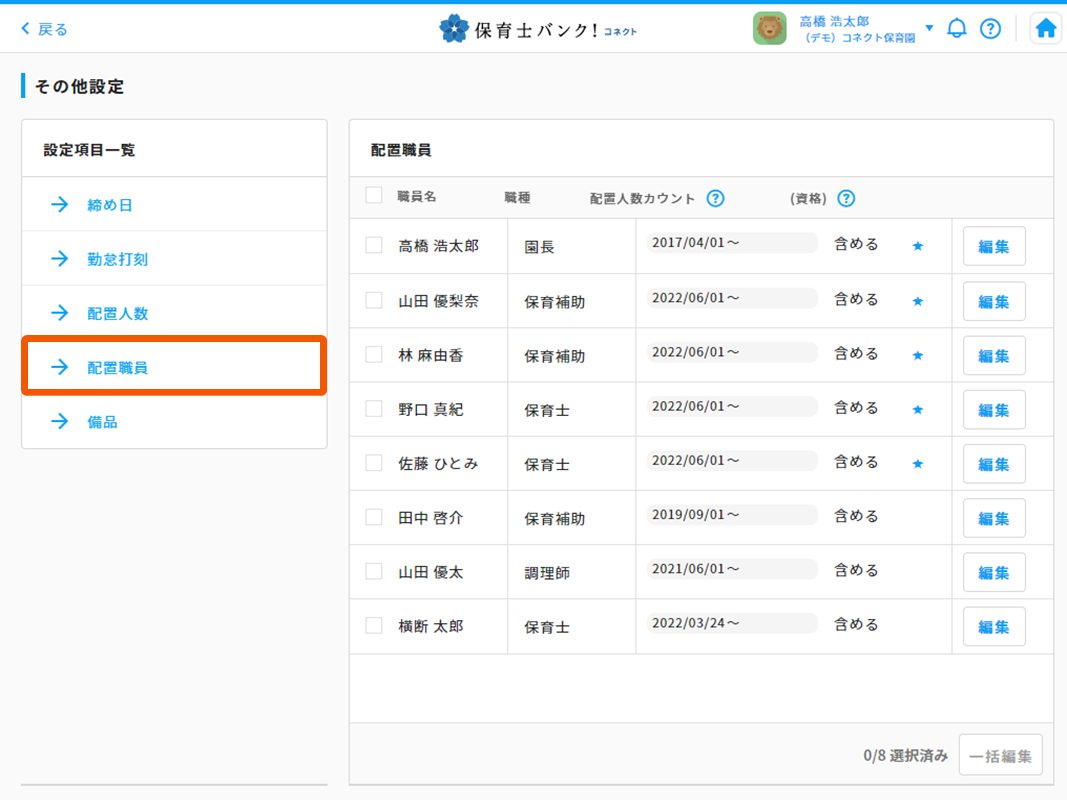Open the 2017/04/01～ date field for 高橋 浩太郎

[x=731, y=243]
